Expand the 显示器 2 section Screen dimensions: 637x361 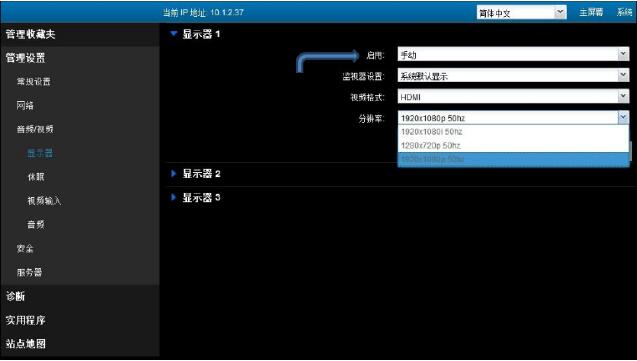[x=173, y=174]
